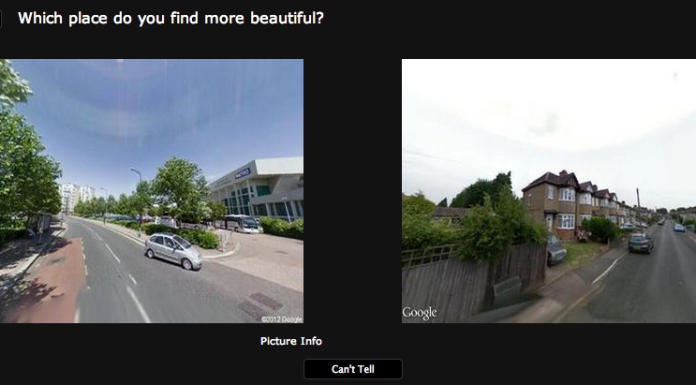Click the white apartment blocks in left photo
The width and height of the screenshot is (696, 385).
pos(76,196)
